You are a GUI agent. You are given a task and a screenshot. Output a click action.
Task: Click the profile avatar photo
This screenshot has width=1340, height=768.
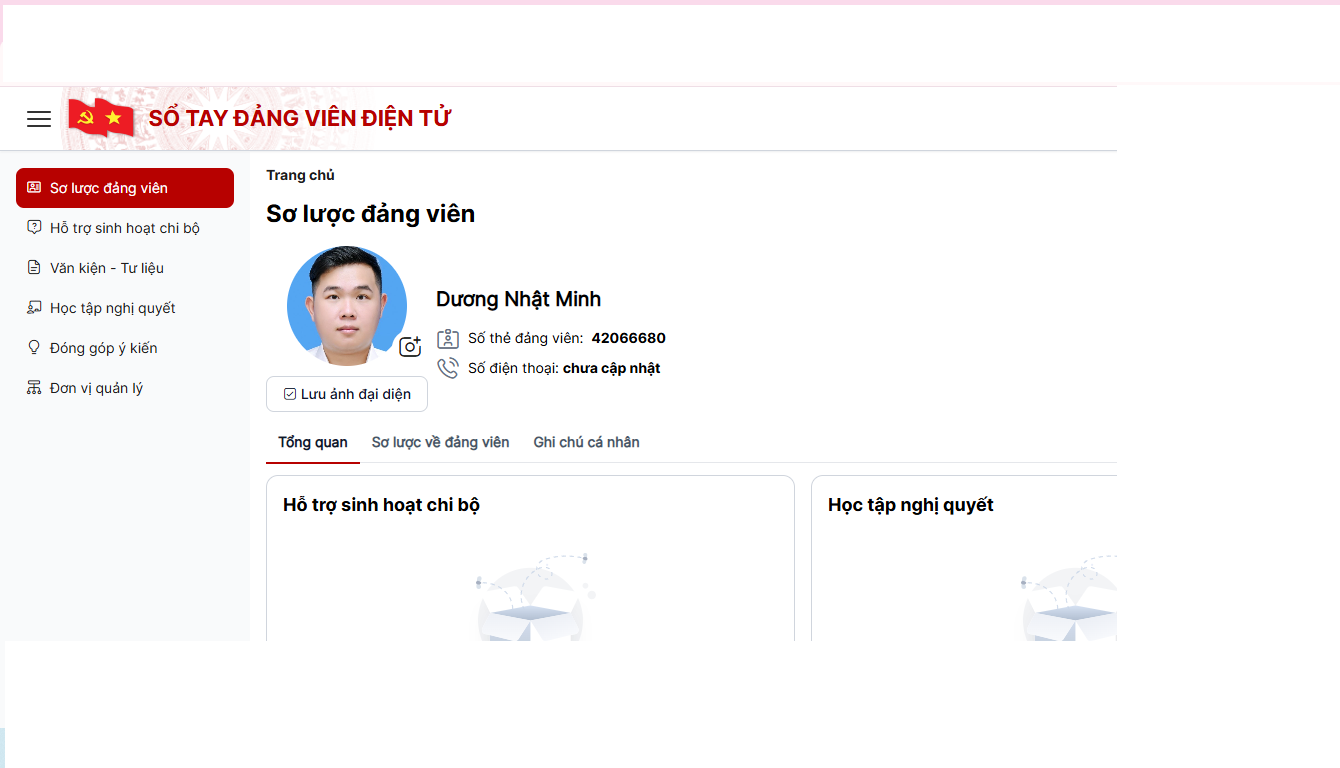click(x=346, y=305)
